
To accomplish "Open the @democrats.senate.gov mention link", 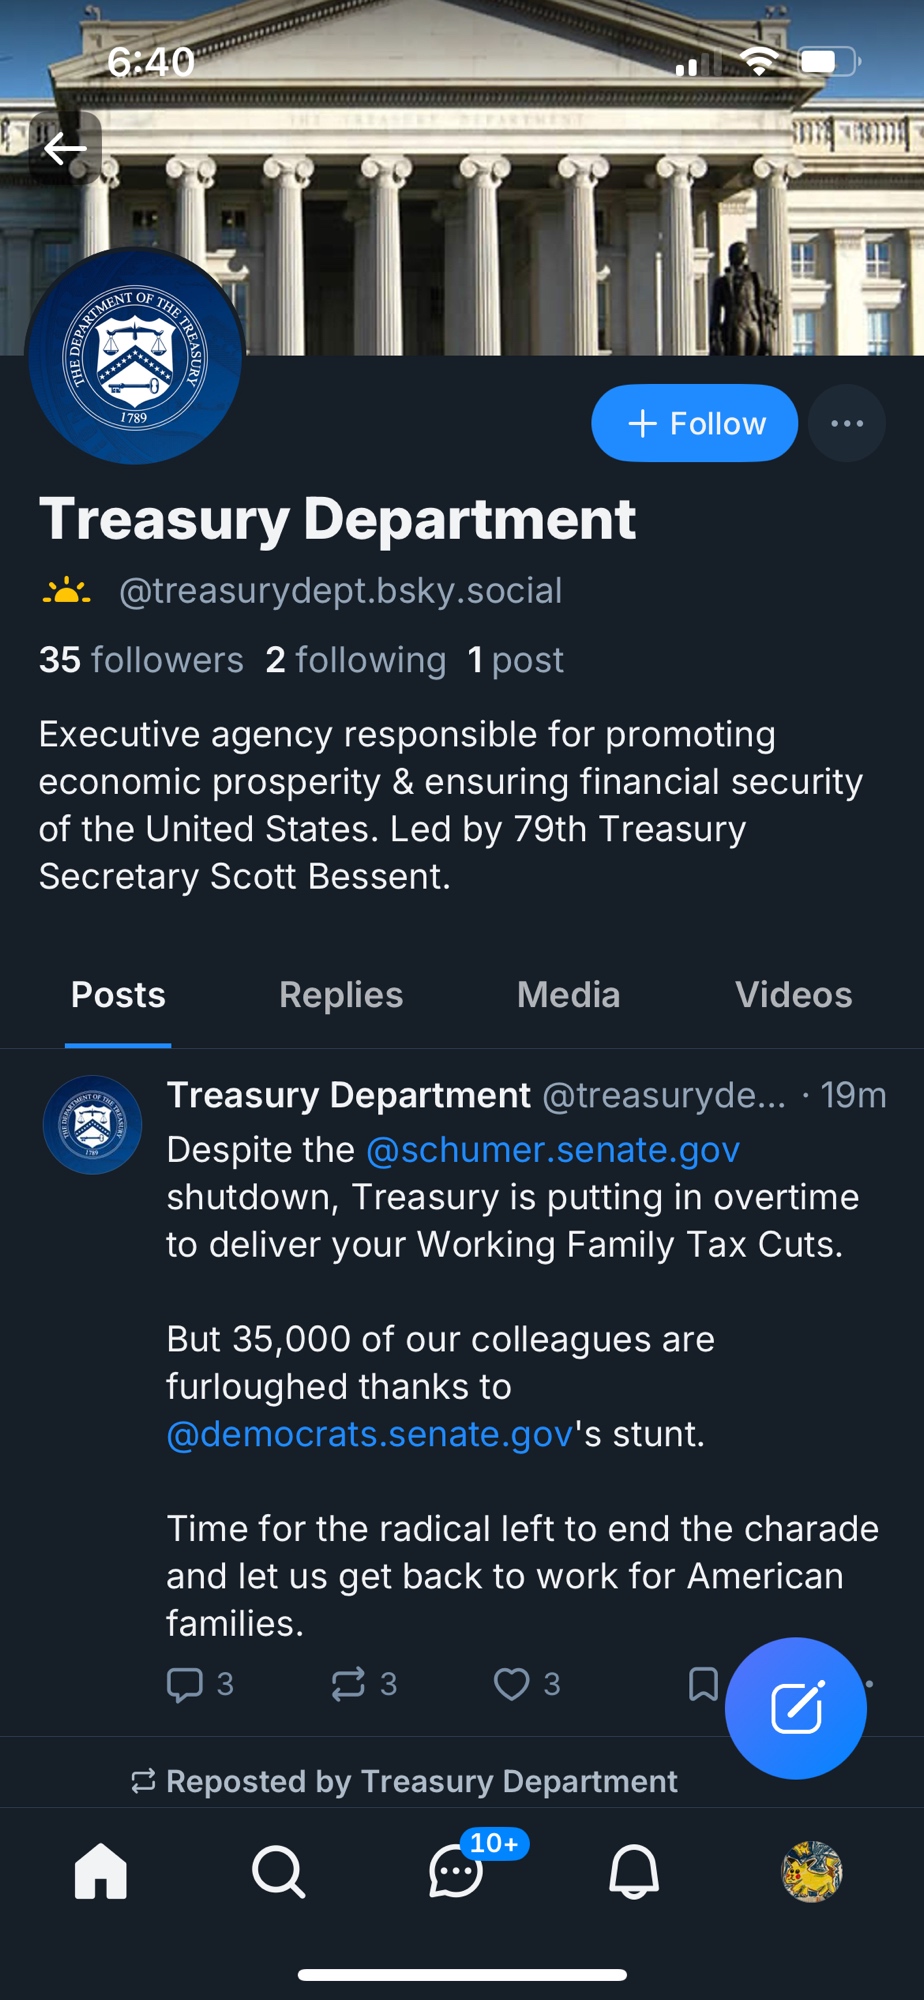I will tap(369, 1434).
